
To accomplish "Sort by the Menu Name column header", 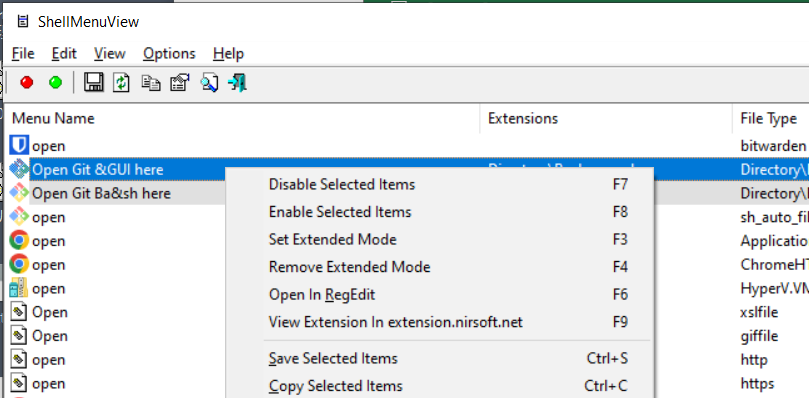I will [242, 119].
